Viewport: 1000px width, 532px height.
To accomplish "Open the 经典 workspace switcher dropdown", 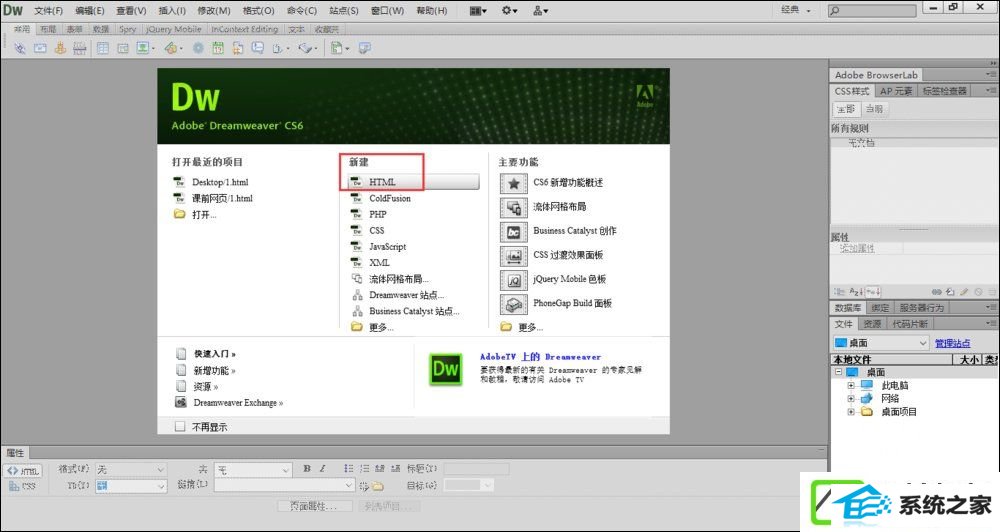I will tap(796, 10).
